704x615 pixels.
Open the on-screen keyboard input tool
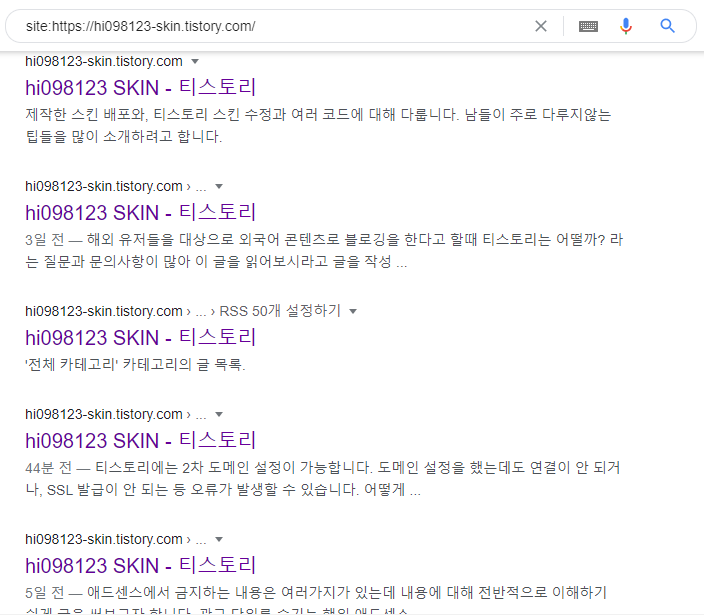click(x=588, y=26)
